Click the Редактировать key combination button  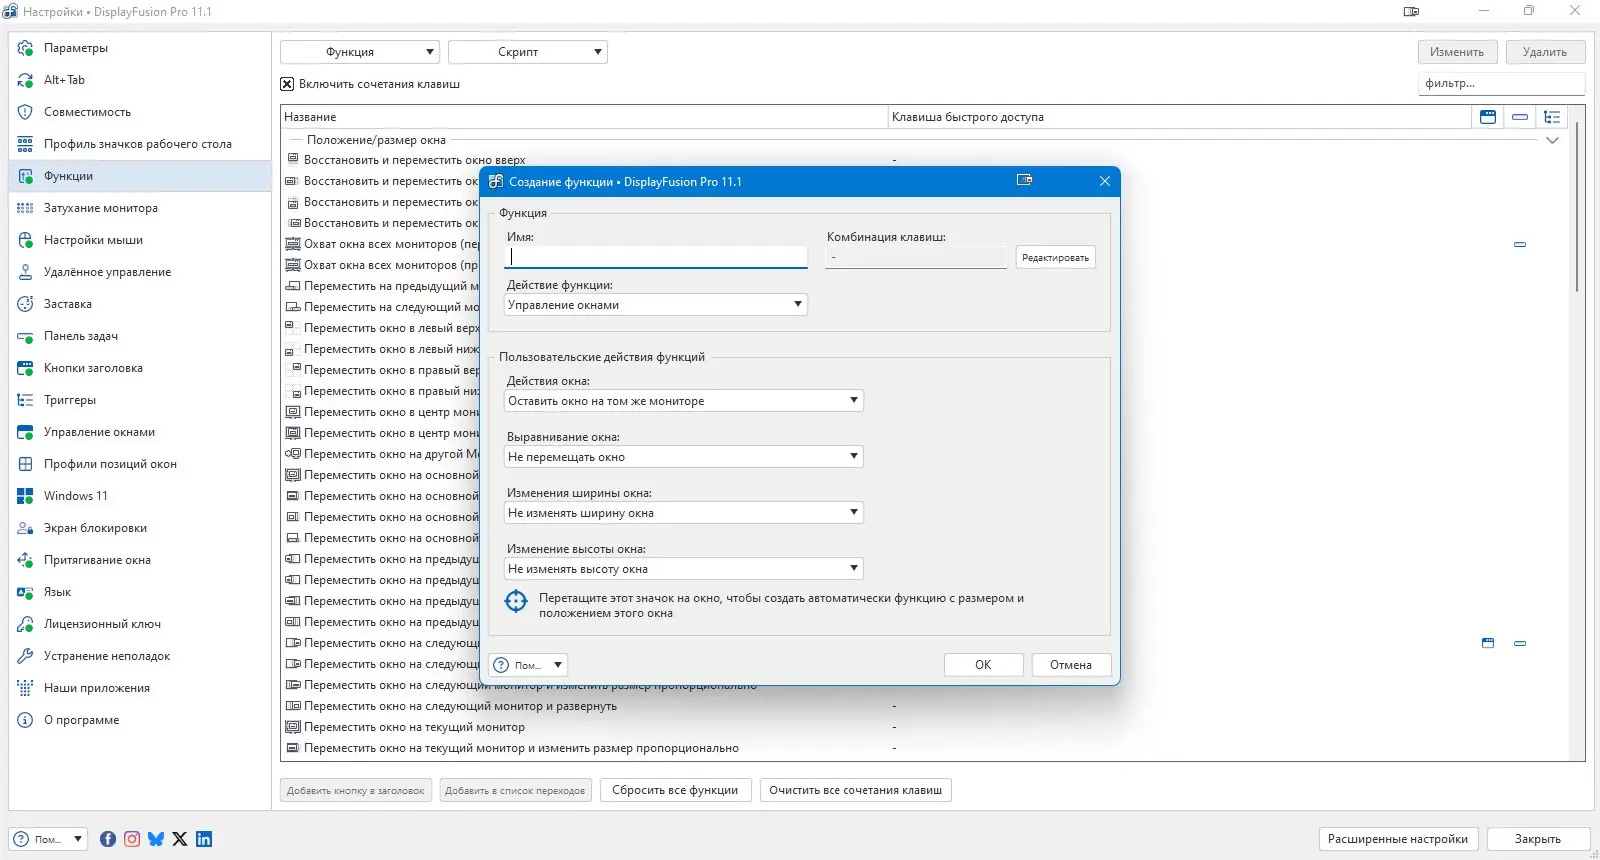[x=1055, y=258]
